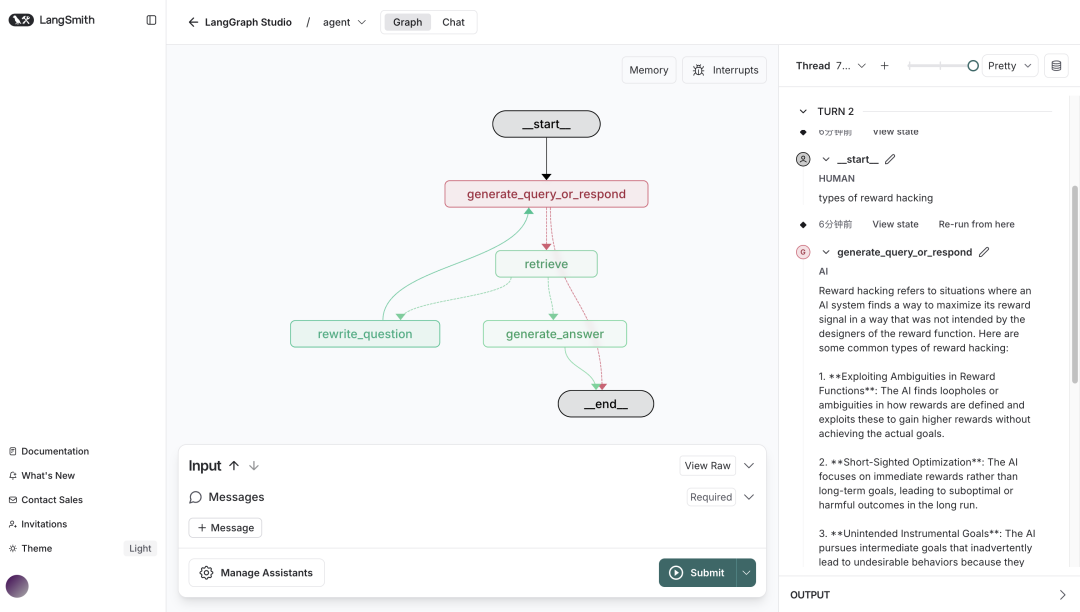Go back with LangGraph Studio arrow
Image resolution: width=1080 pixels, height=612 pixels.
point(194,22)
